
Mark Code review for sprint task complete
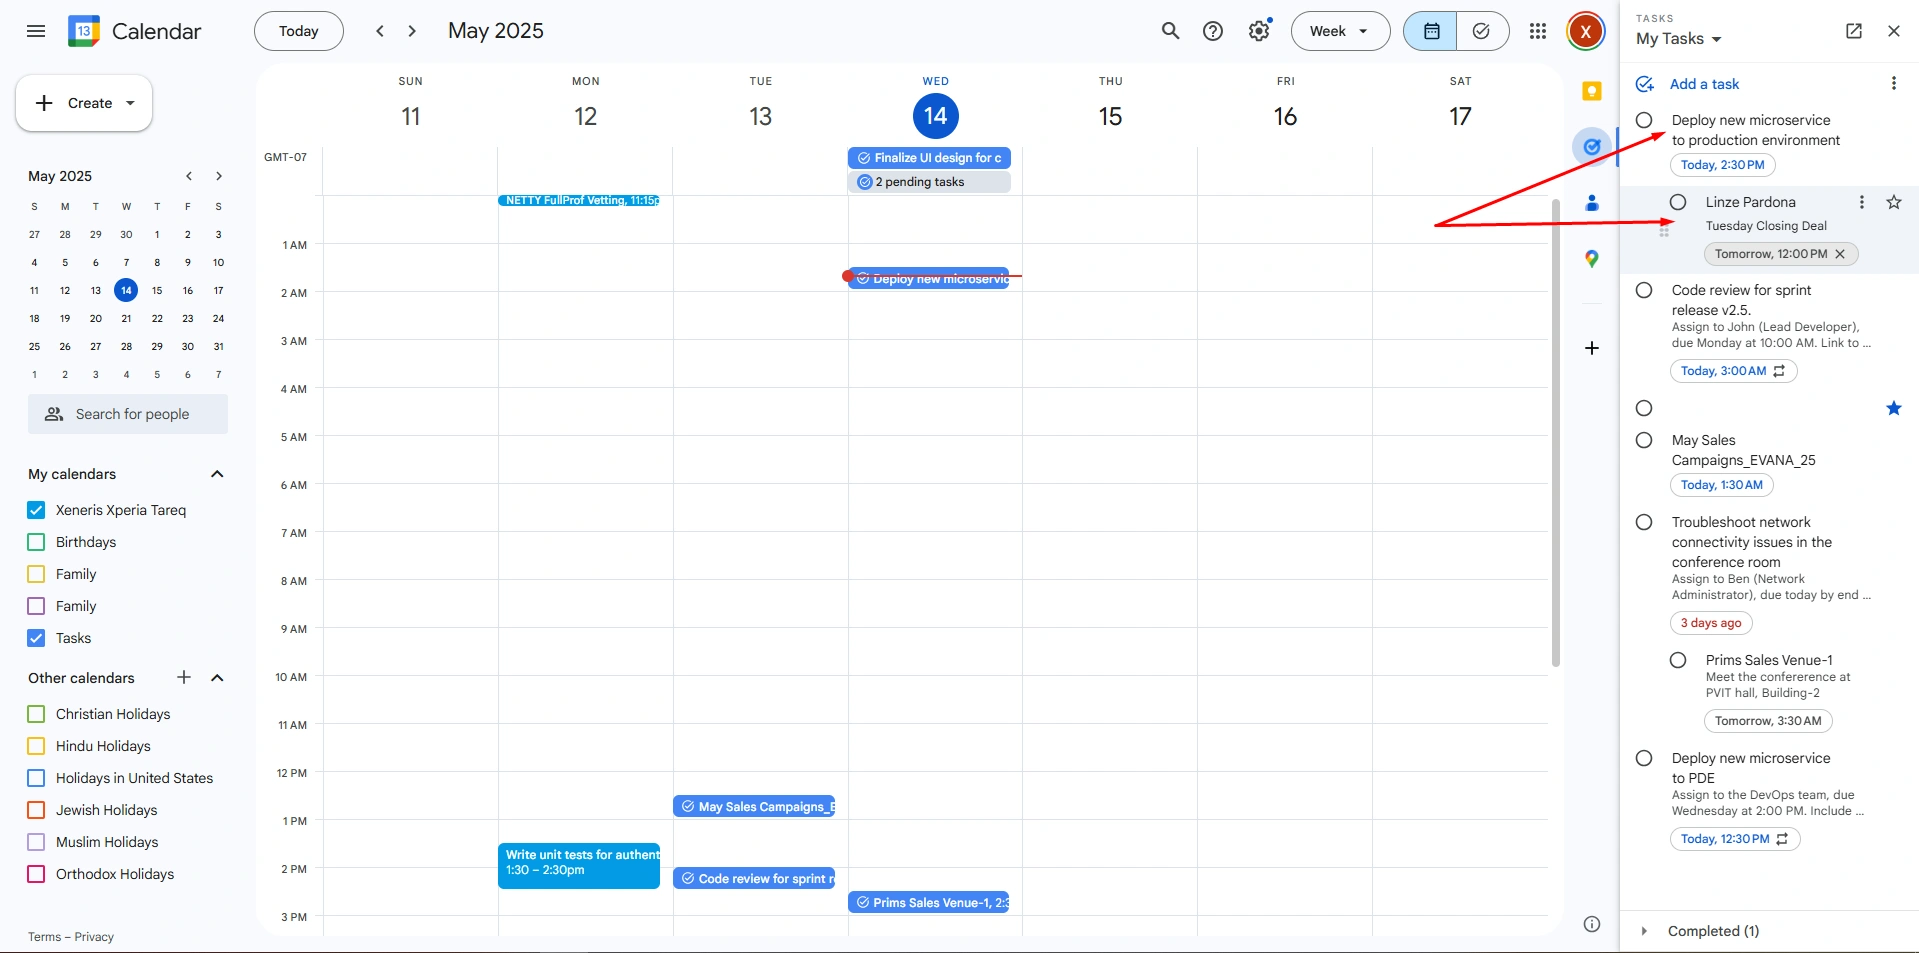[x=1644, y=291]
